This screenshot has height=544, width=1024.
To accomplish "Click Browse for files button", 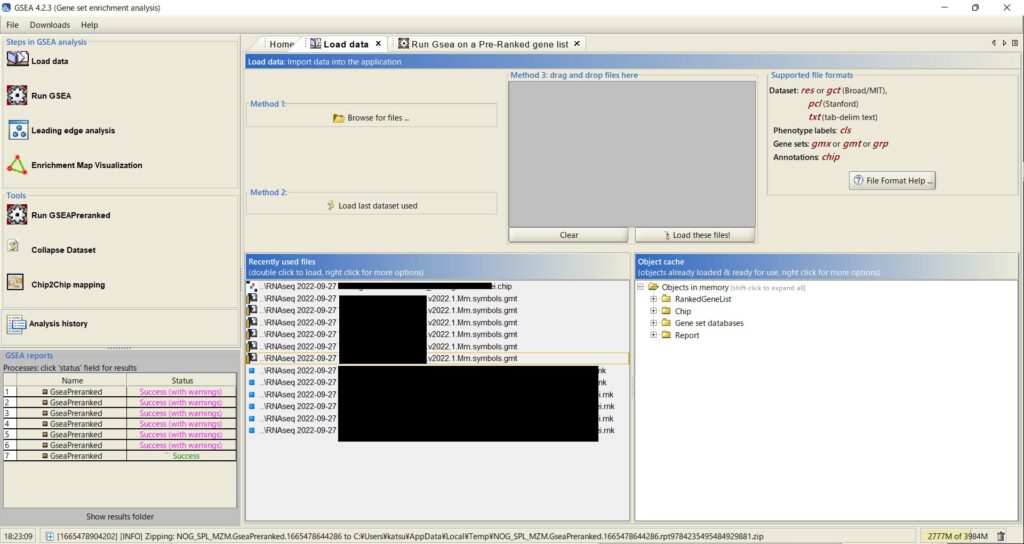I will [372, 118].
